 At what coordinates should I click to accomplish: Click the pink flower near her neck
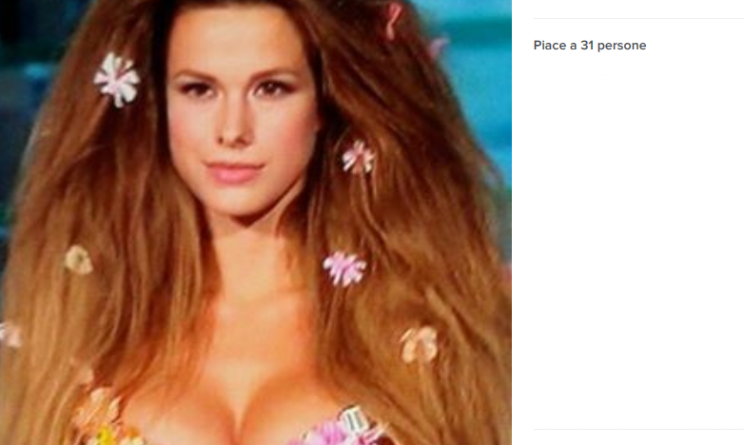(x=345, y=268)
